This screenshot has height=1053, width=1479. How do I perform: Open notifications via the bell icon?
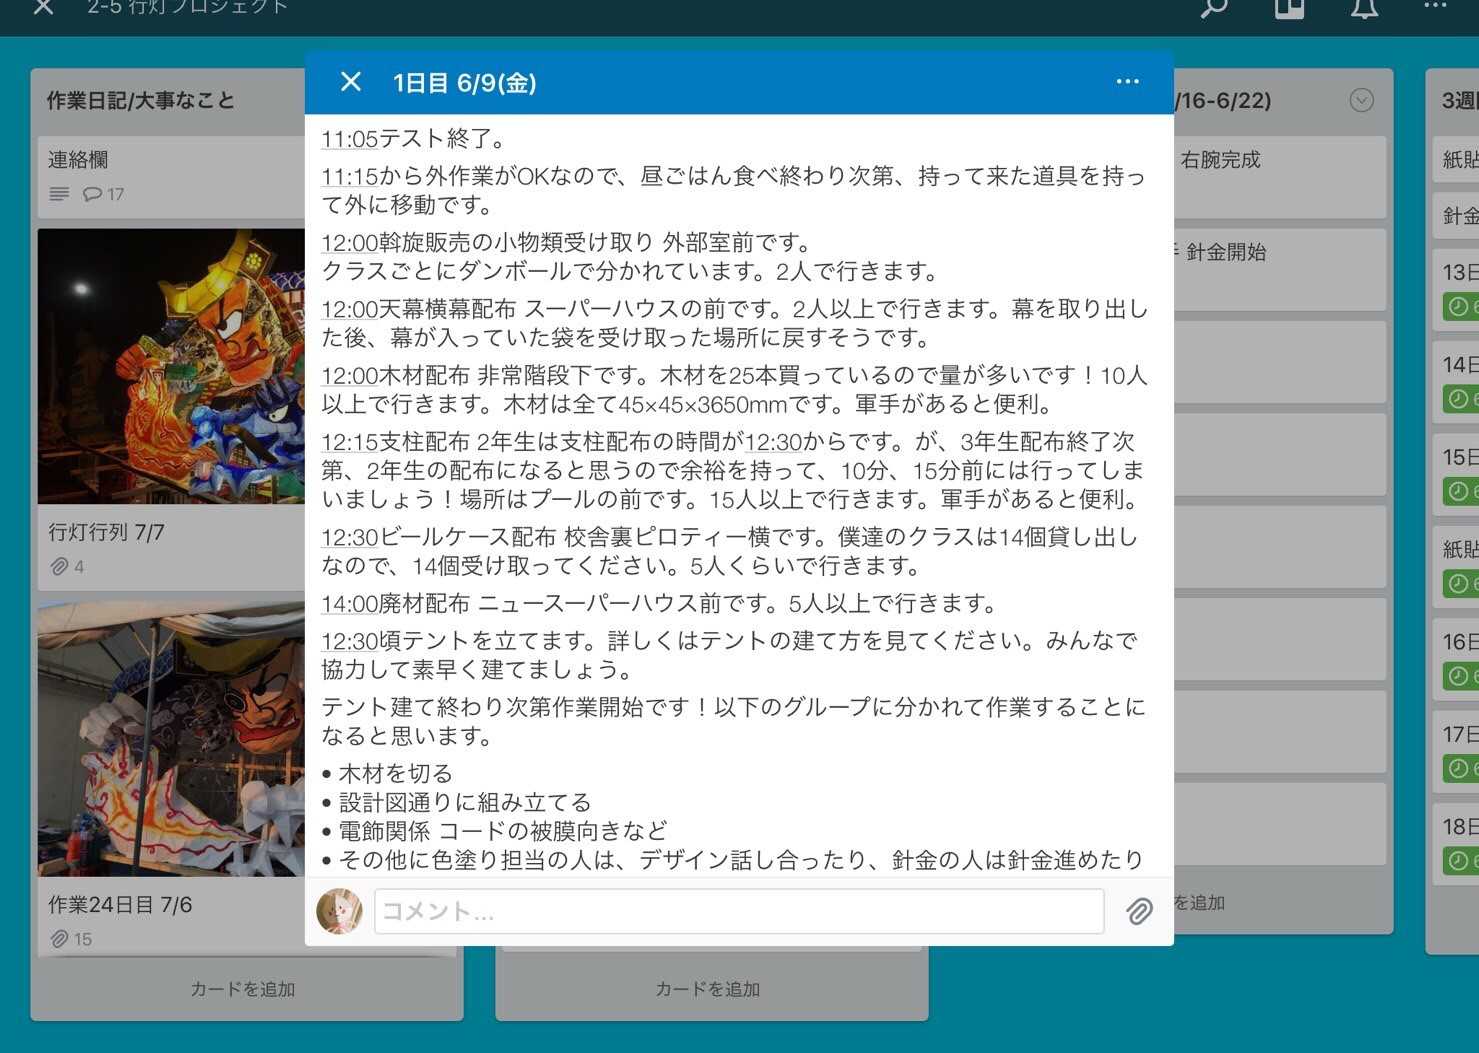click(x=1364, y=8)
